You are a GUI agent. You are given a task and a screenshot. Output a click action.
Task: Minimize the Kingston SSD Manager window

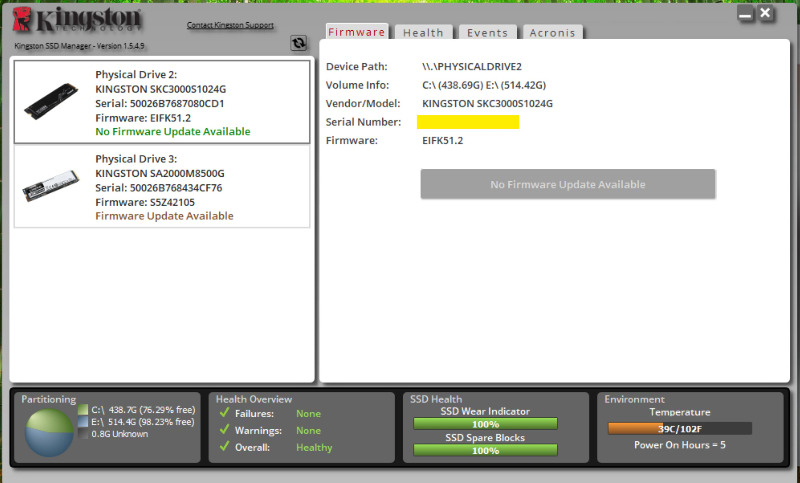coord(745,14)
